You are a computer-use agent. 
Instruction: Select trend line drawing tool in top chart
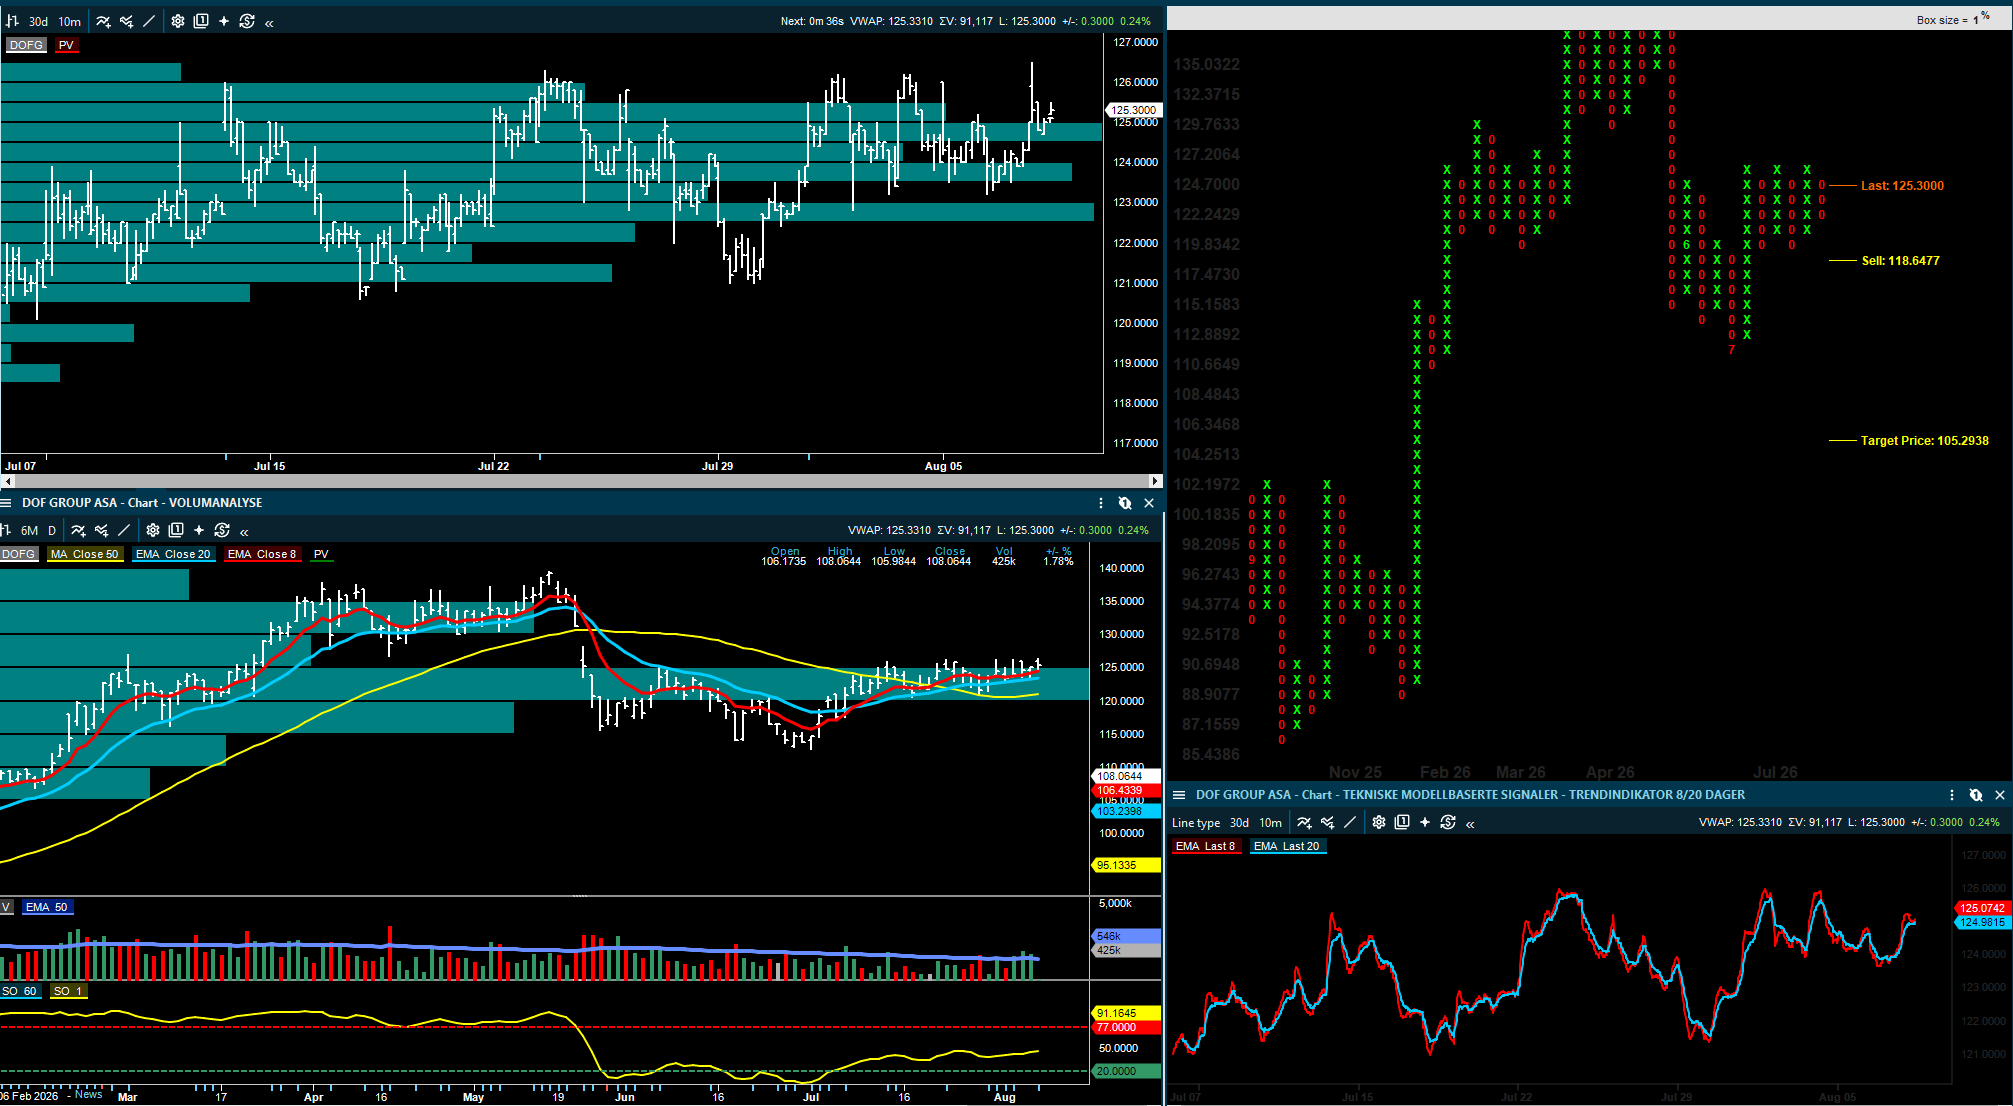click(149, 21)
